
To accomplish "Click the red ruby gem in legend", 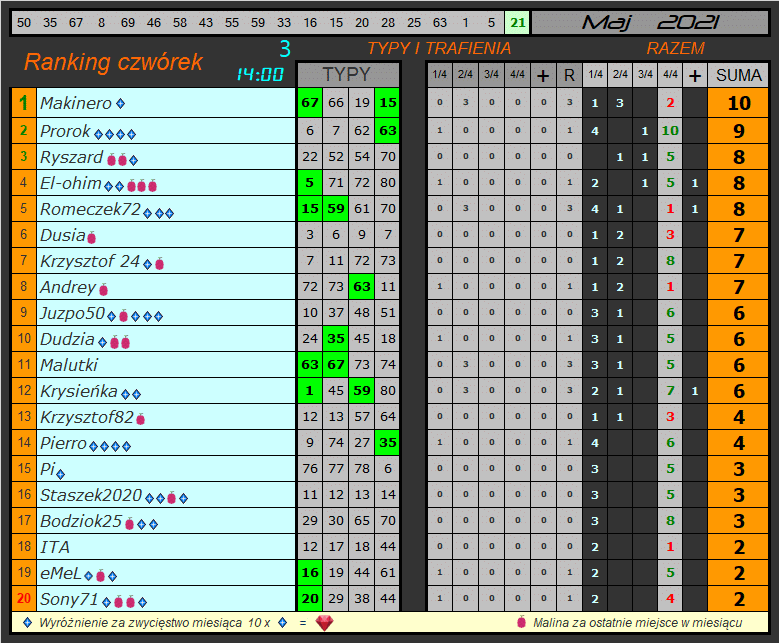I will click(x=324, y=623).
